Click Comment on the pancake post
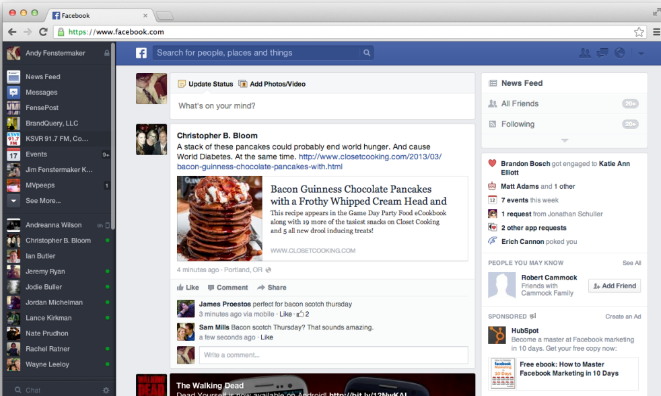Screen dimensions: 661x396 coord(228,288)
